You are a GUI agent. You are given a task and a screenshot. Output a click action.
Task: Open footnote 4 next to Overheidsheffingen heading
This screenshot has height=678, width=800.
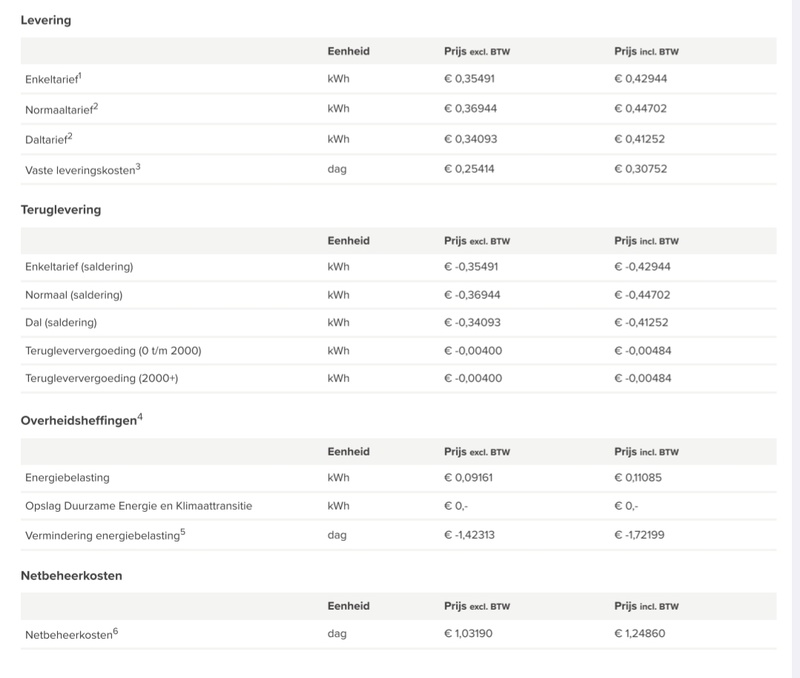pos(140,416)
